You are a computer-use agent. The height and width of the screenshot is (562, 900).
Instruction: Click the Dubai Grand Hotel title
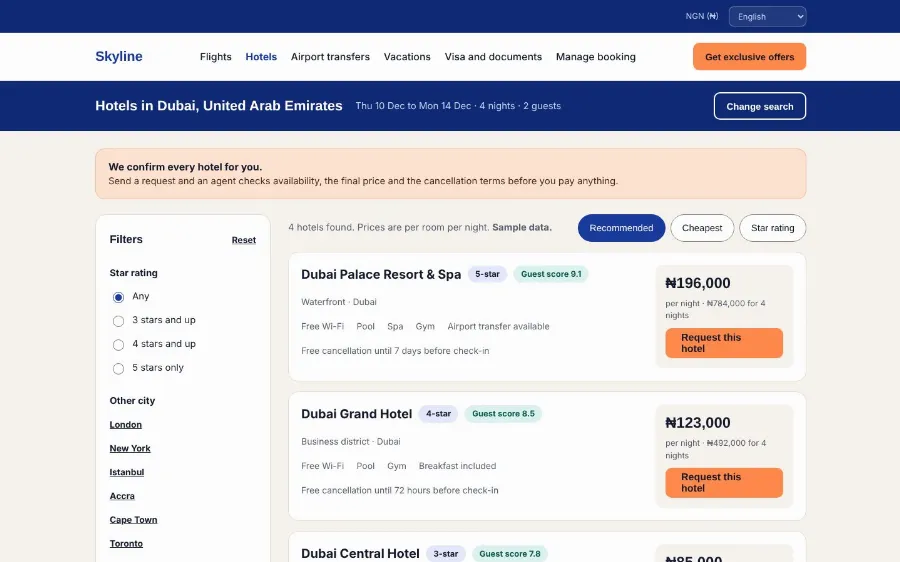pyautogui.click(x=356, y=414)
